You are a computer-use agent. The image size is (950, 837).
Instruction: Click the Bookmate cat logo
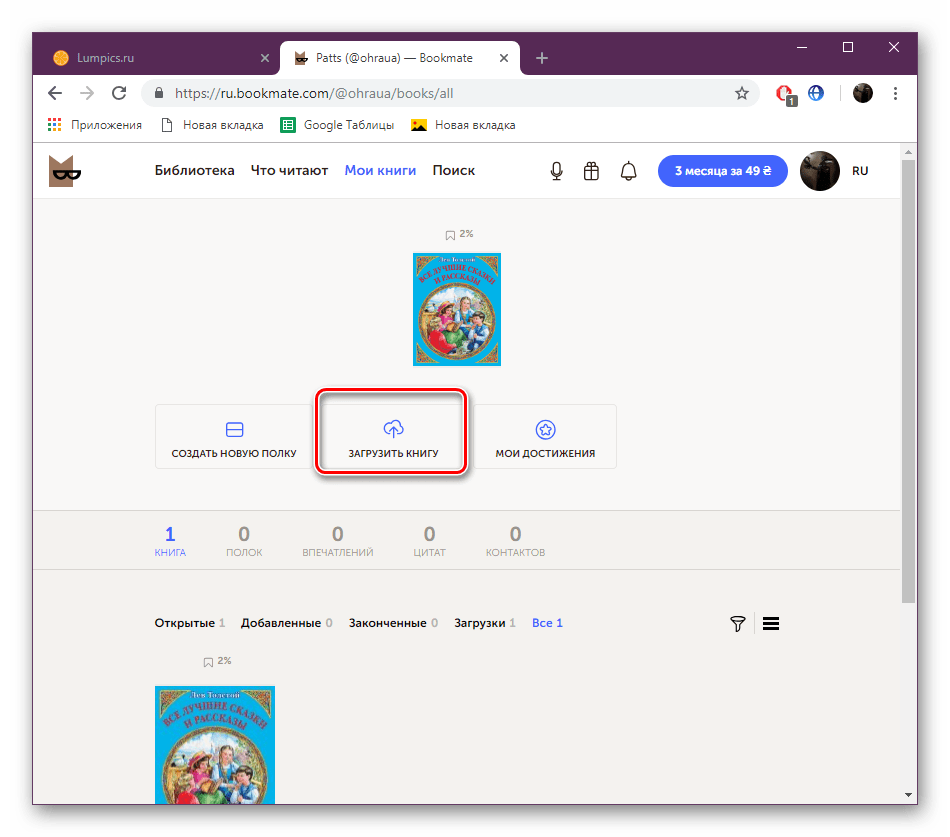[64, 171]
